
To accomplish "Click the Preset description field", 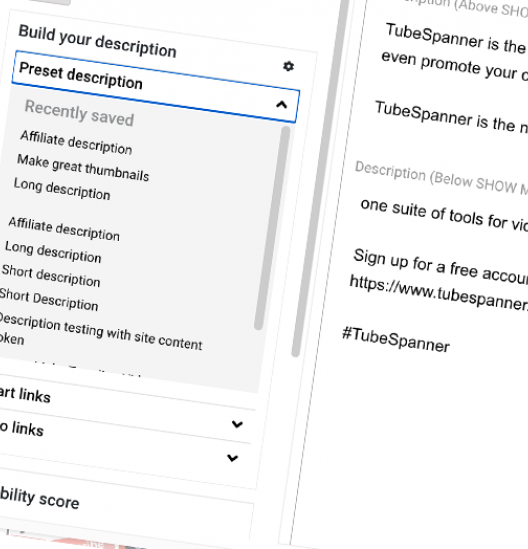I will (155, 86).
